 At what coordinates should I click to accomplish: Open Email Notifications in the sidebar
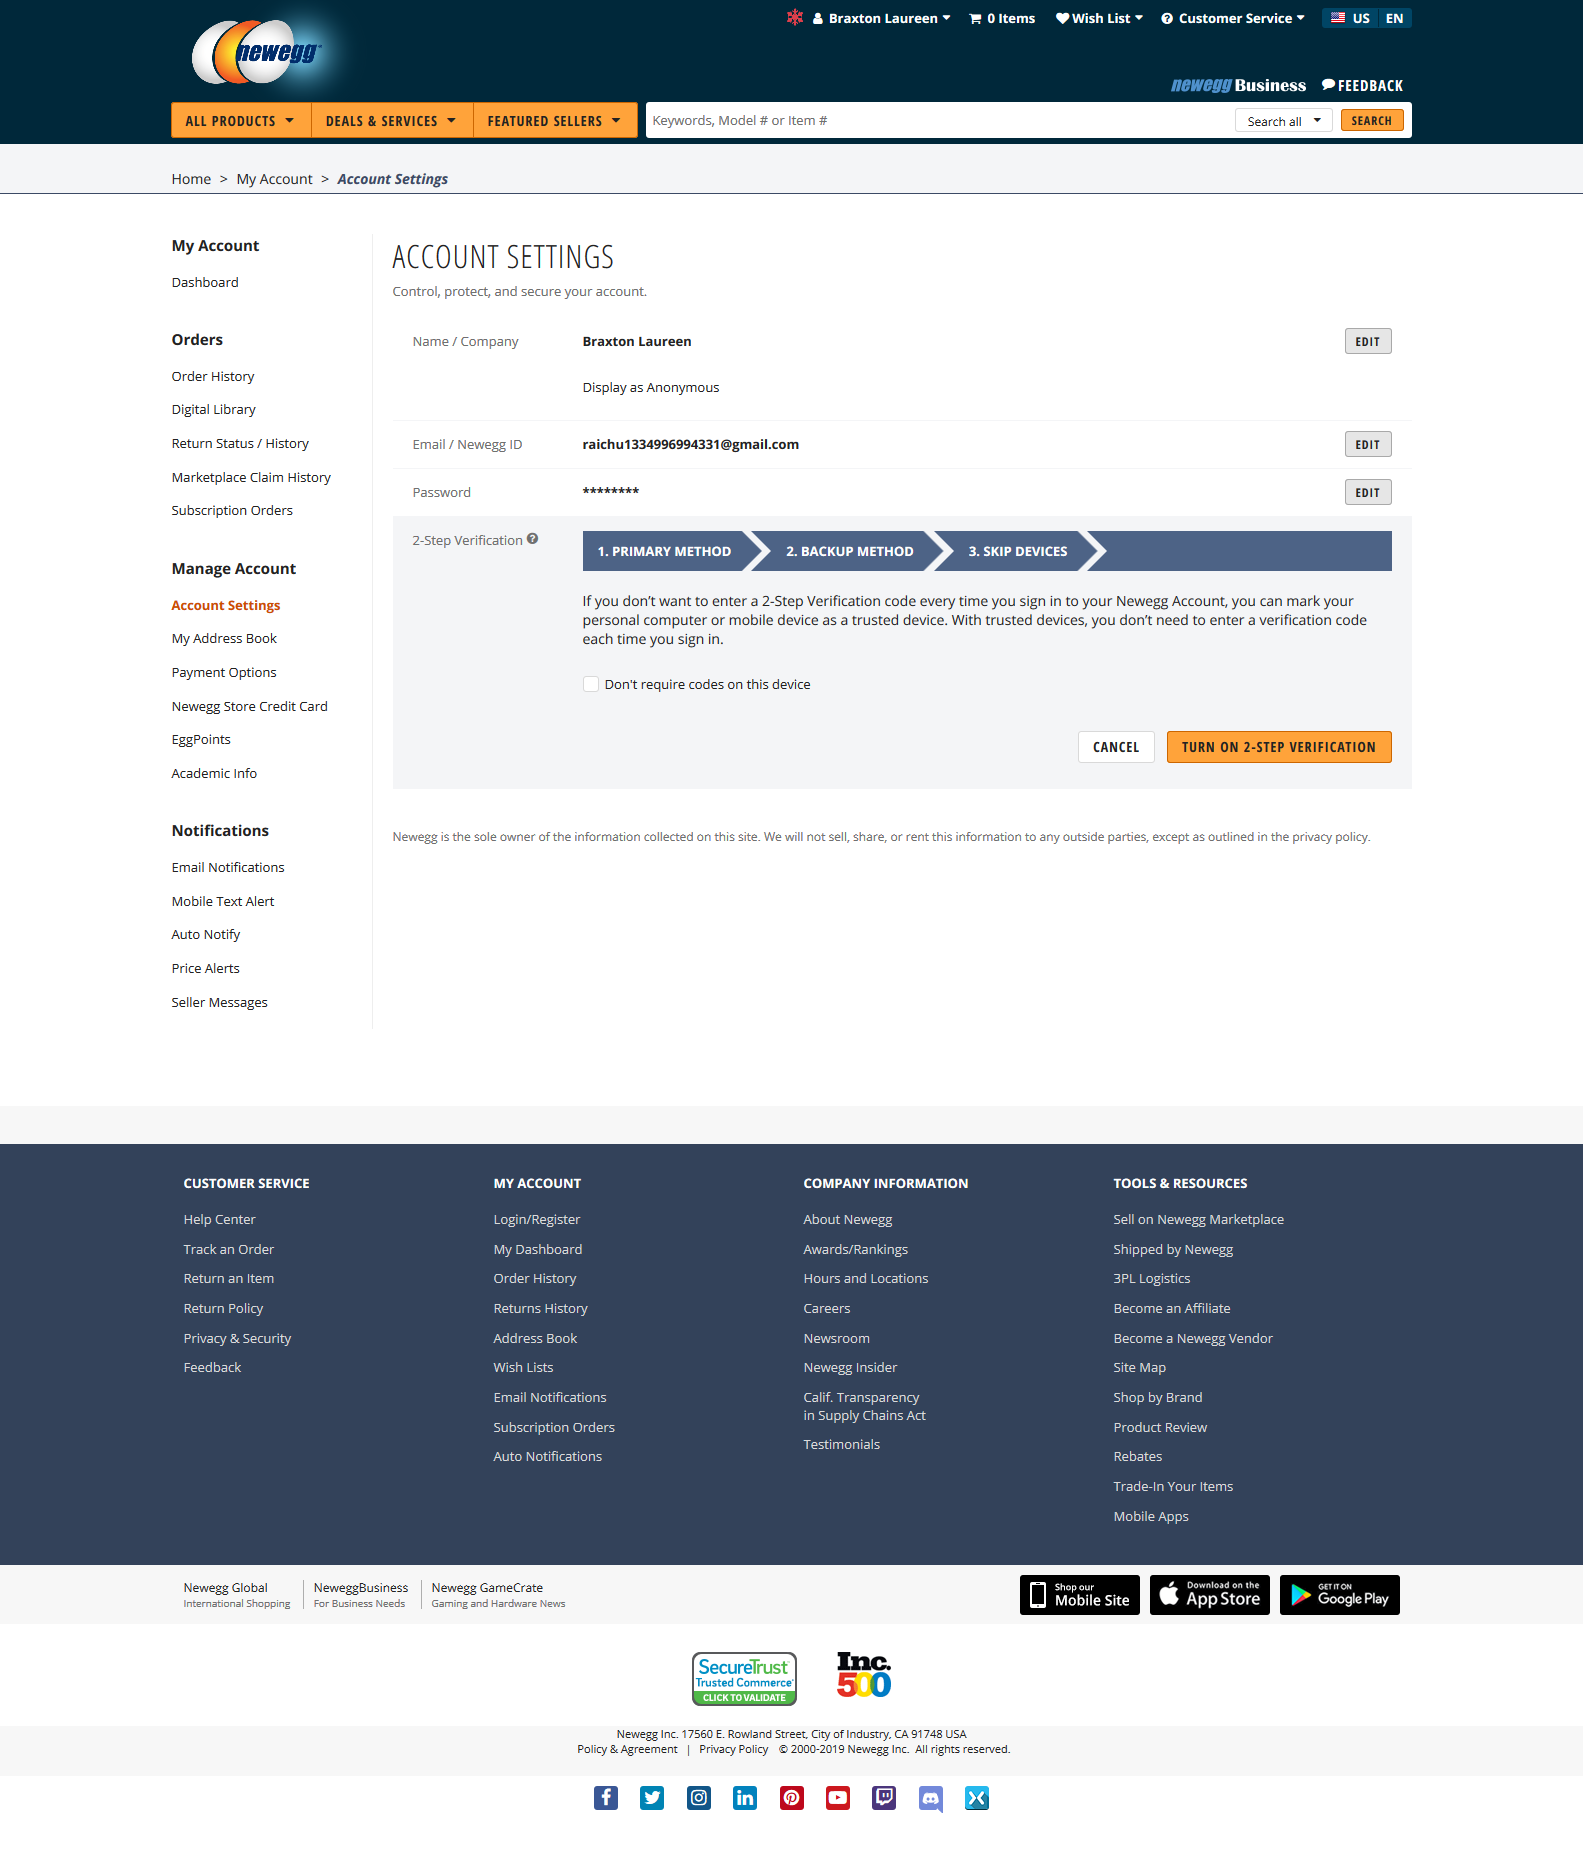(x=228, y=867)
